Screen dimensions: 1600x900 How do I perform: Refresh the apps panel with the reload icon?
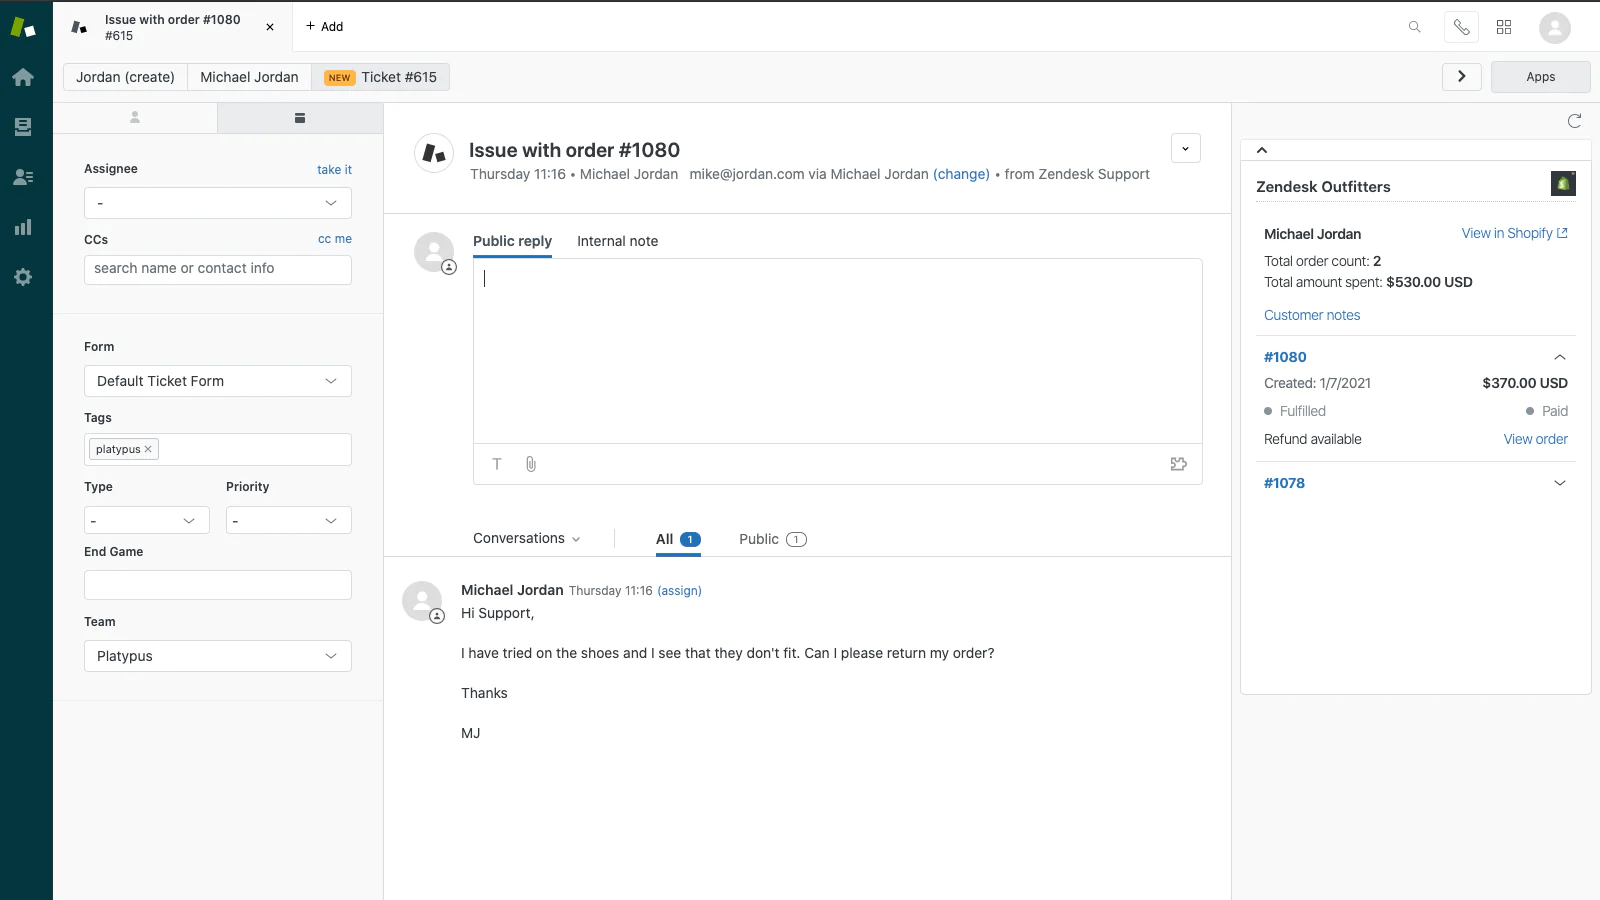pyautogui.click(x=1574, y=120)
